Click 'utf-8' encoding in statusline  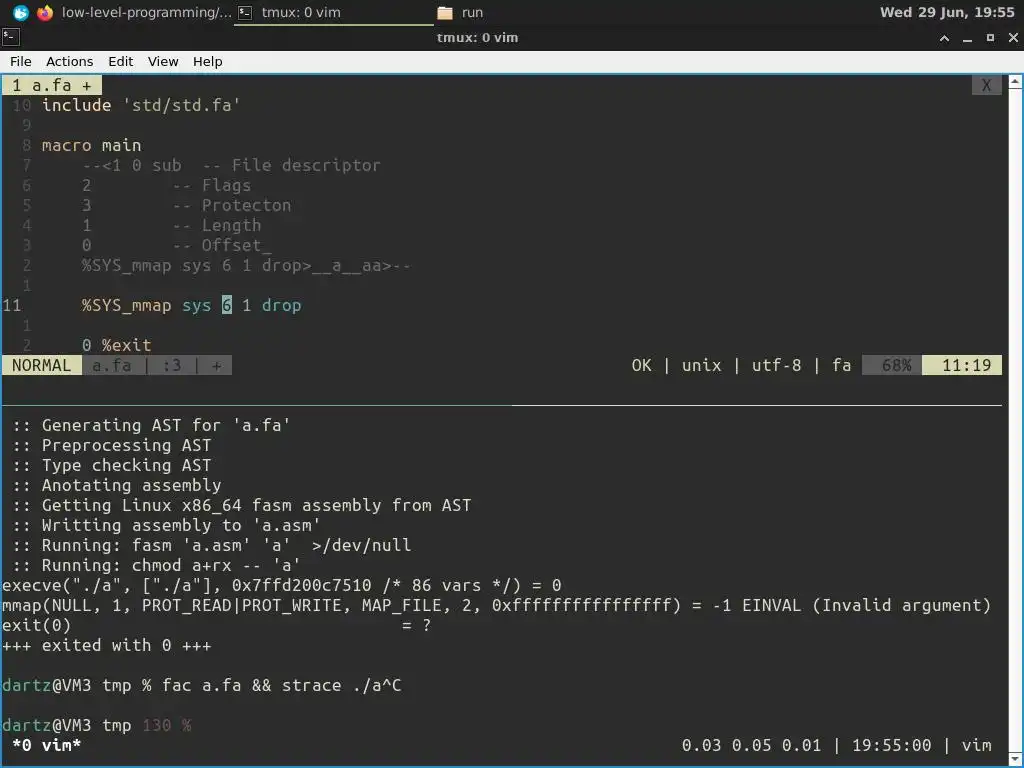(776, 365)
